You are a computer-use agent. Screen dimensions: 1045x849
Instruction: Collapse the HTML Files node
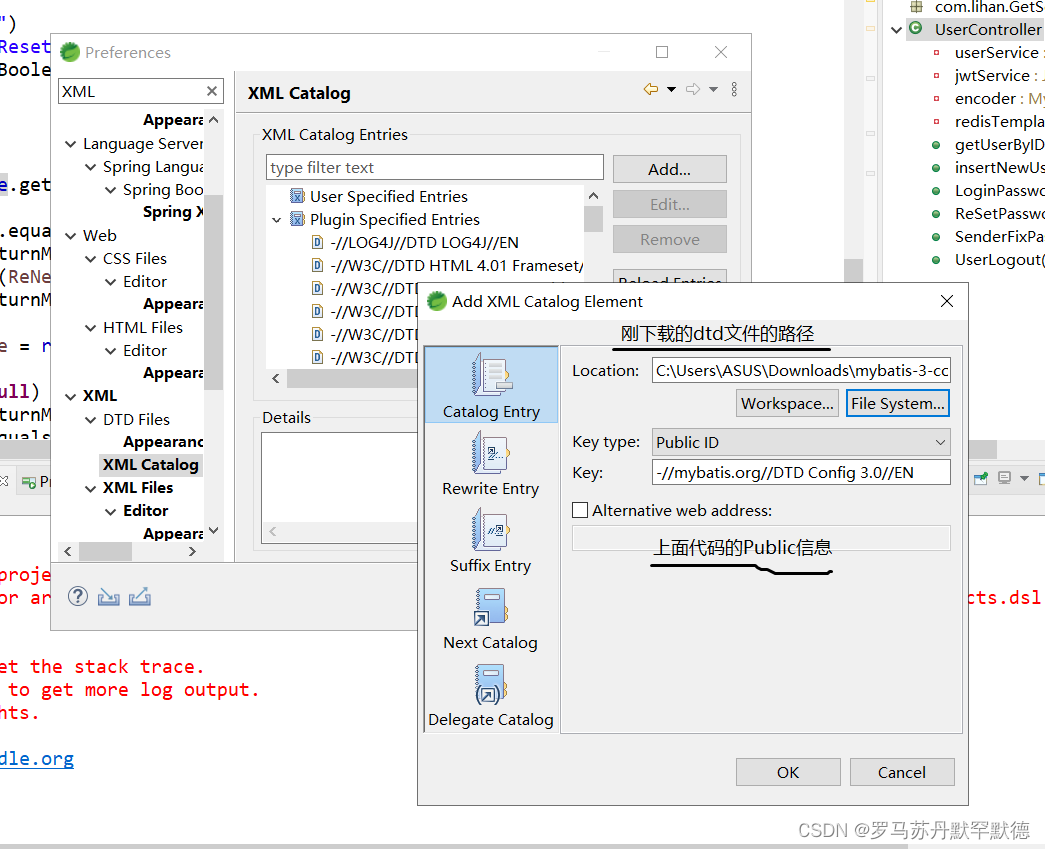coord(91,328)
